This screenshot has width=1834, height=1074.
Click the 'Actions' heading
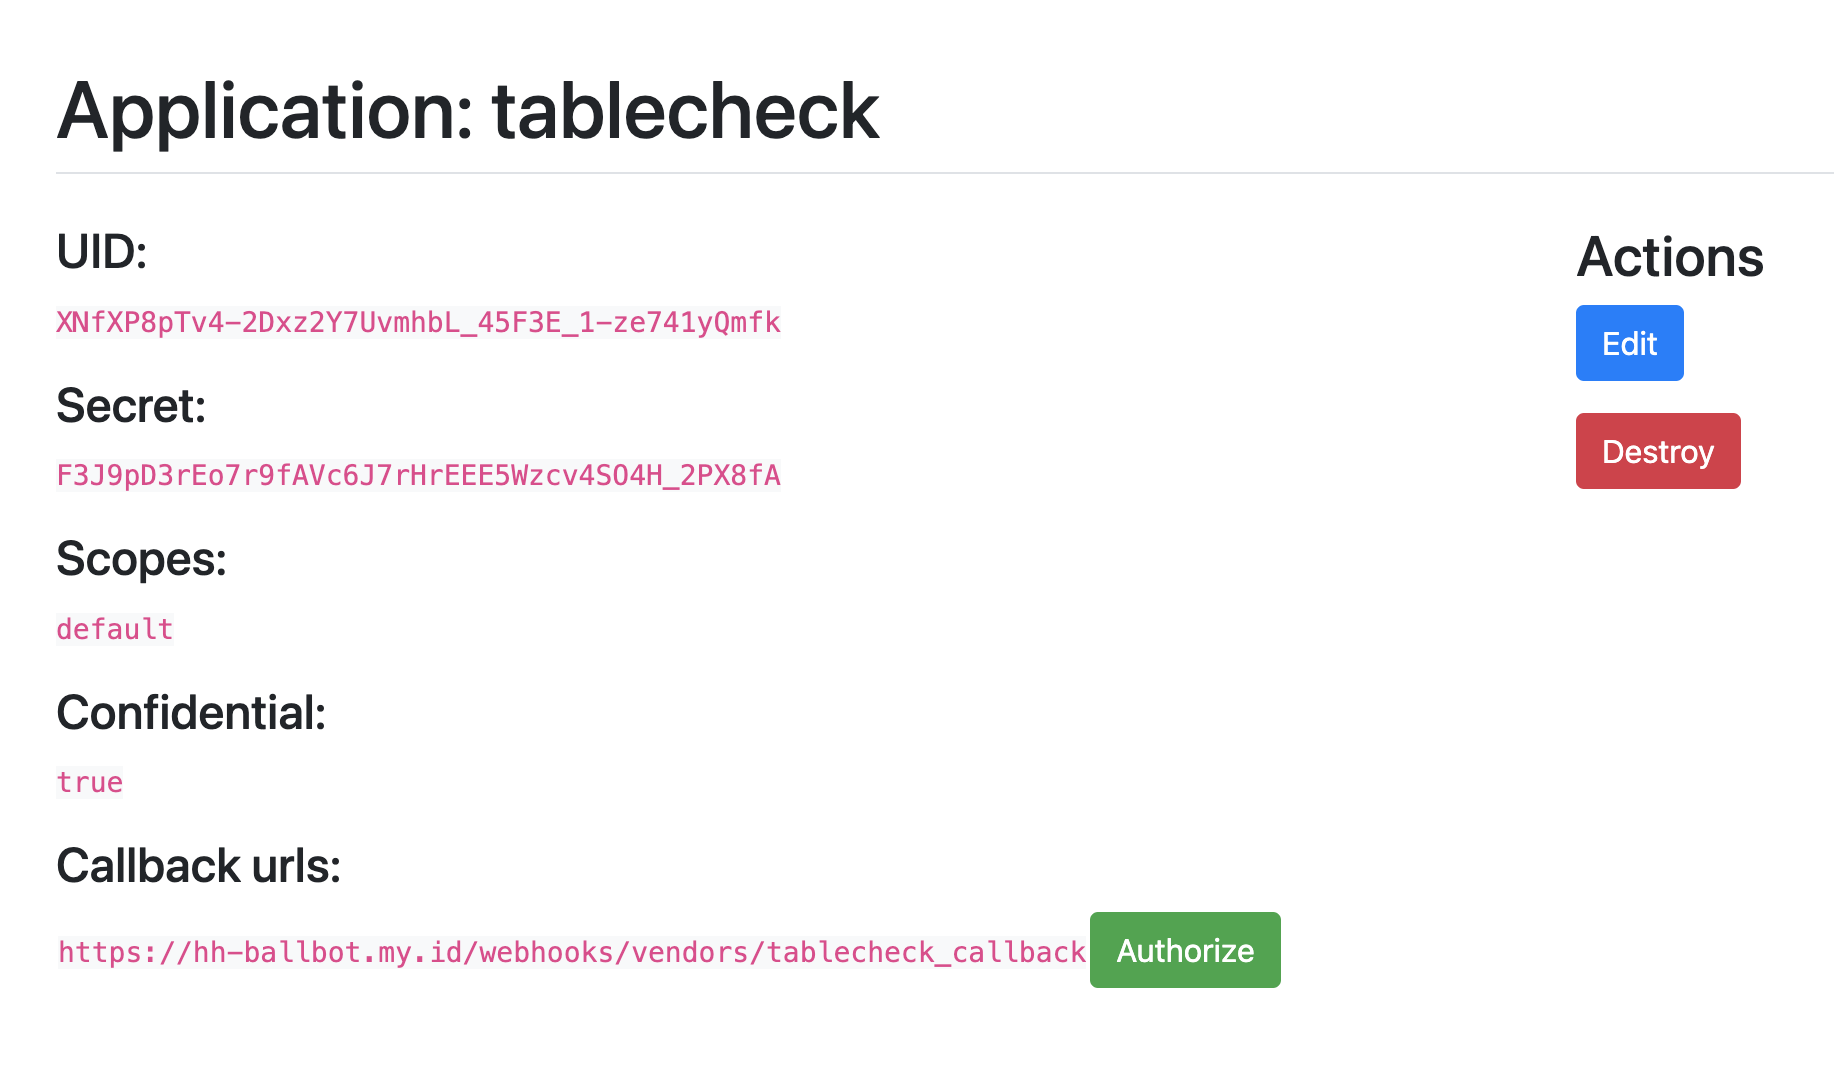[x=1669, y=258]
